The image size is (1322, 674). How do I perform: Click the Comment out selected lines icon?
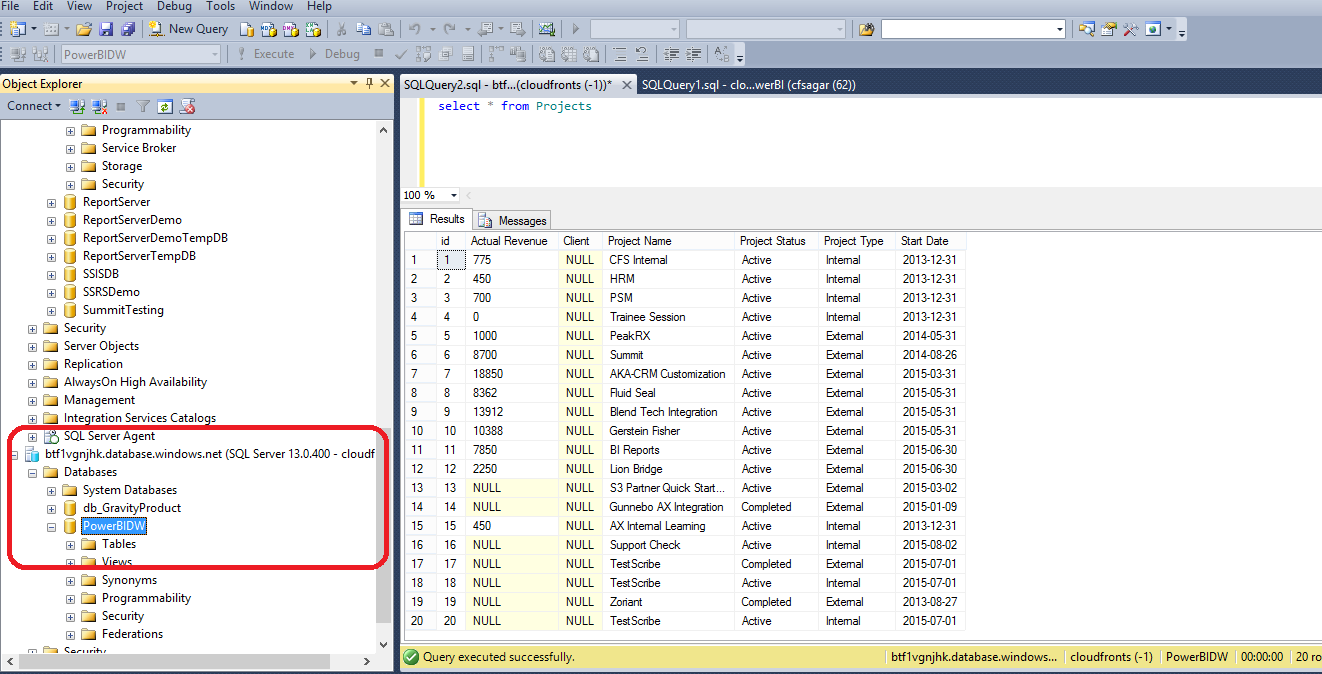pyautogui.click(x=620, y=54)
